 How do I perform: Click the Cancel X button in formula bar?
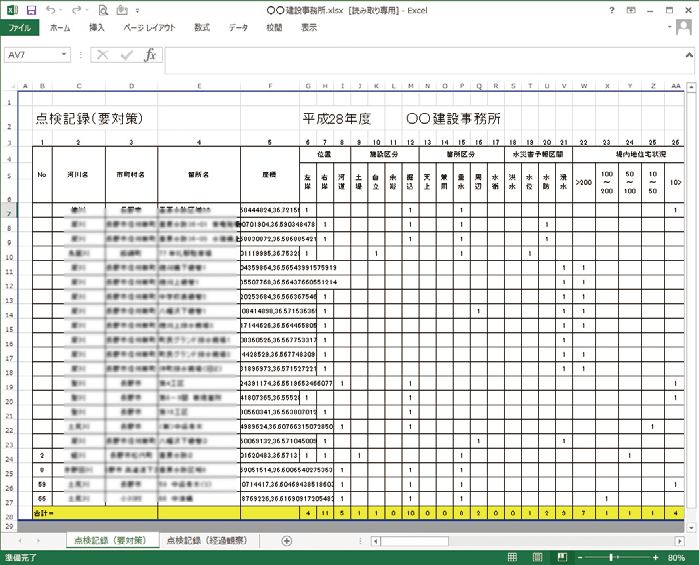click(x=103, y=55)
